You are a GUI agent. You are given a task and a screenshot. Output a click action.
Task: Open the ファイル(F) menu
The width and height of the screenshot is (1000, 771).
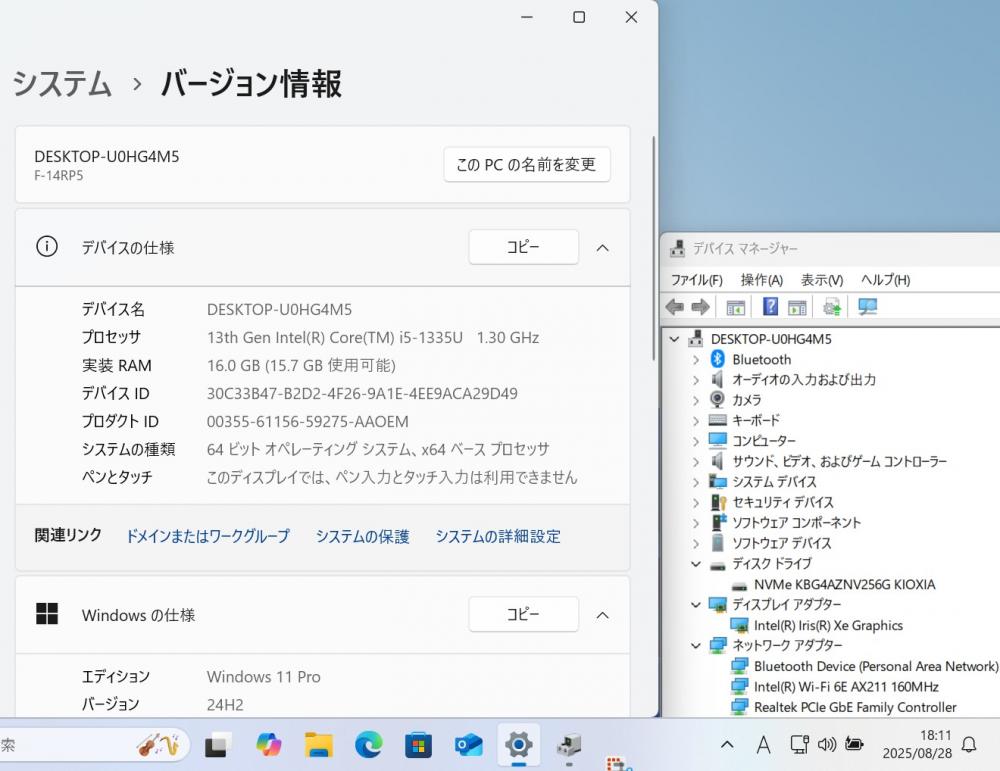pyautogui.click(x=696, y=280)
